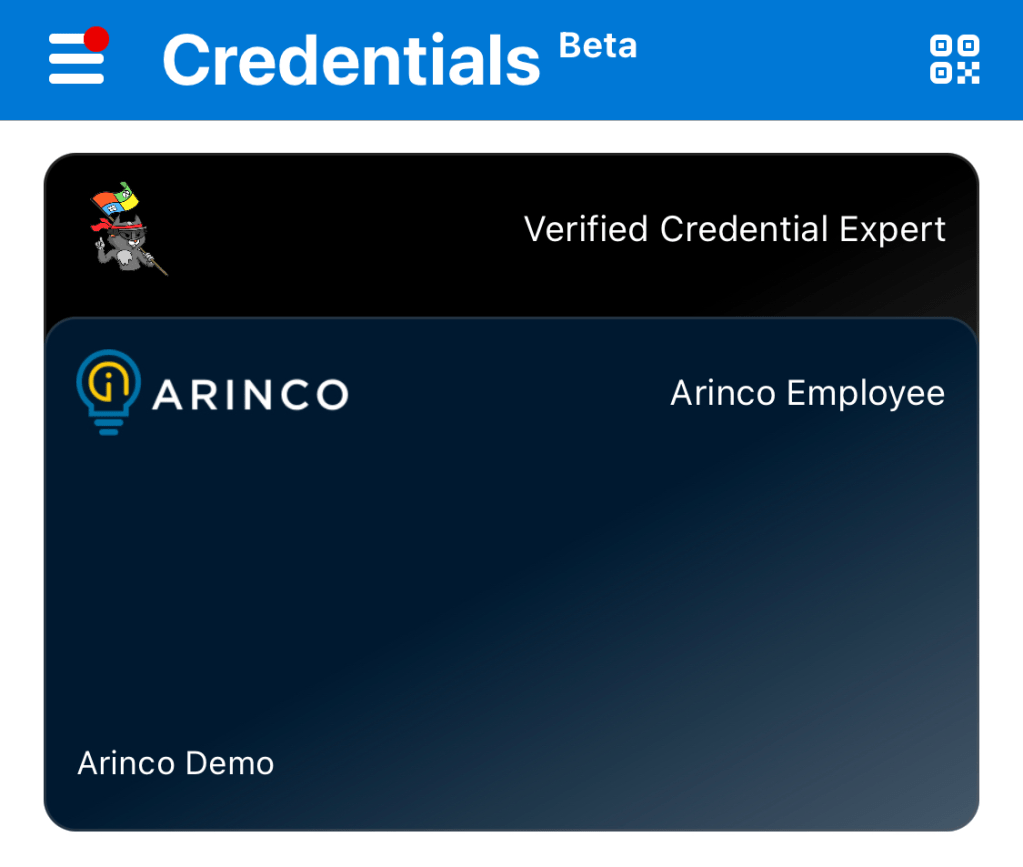Tap the Arinco Employee label on the card
The width and height of the screenshot is (1023, 867).
point(806,393)
